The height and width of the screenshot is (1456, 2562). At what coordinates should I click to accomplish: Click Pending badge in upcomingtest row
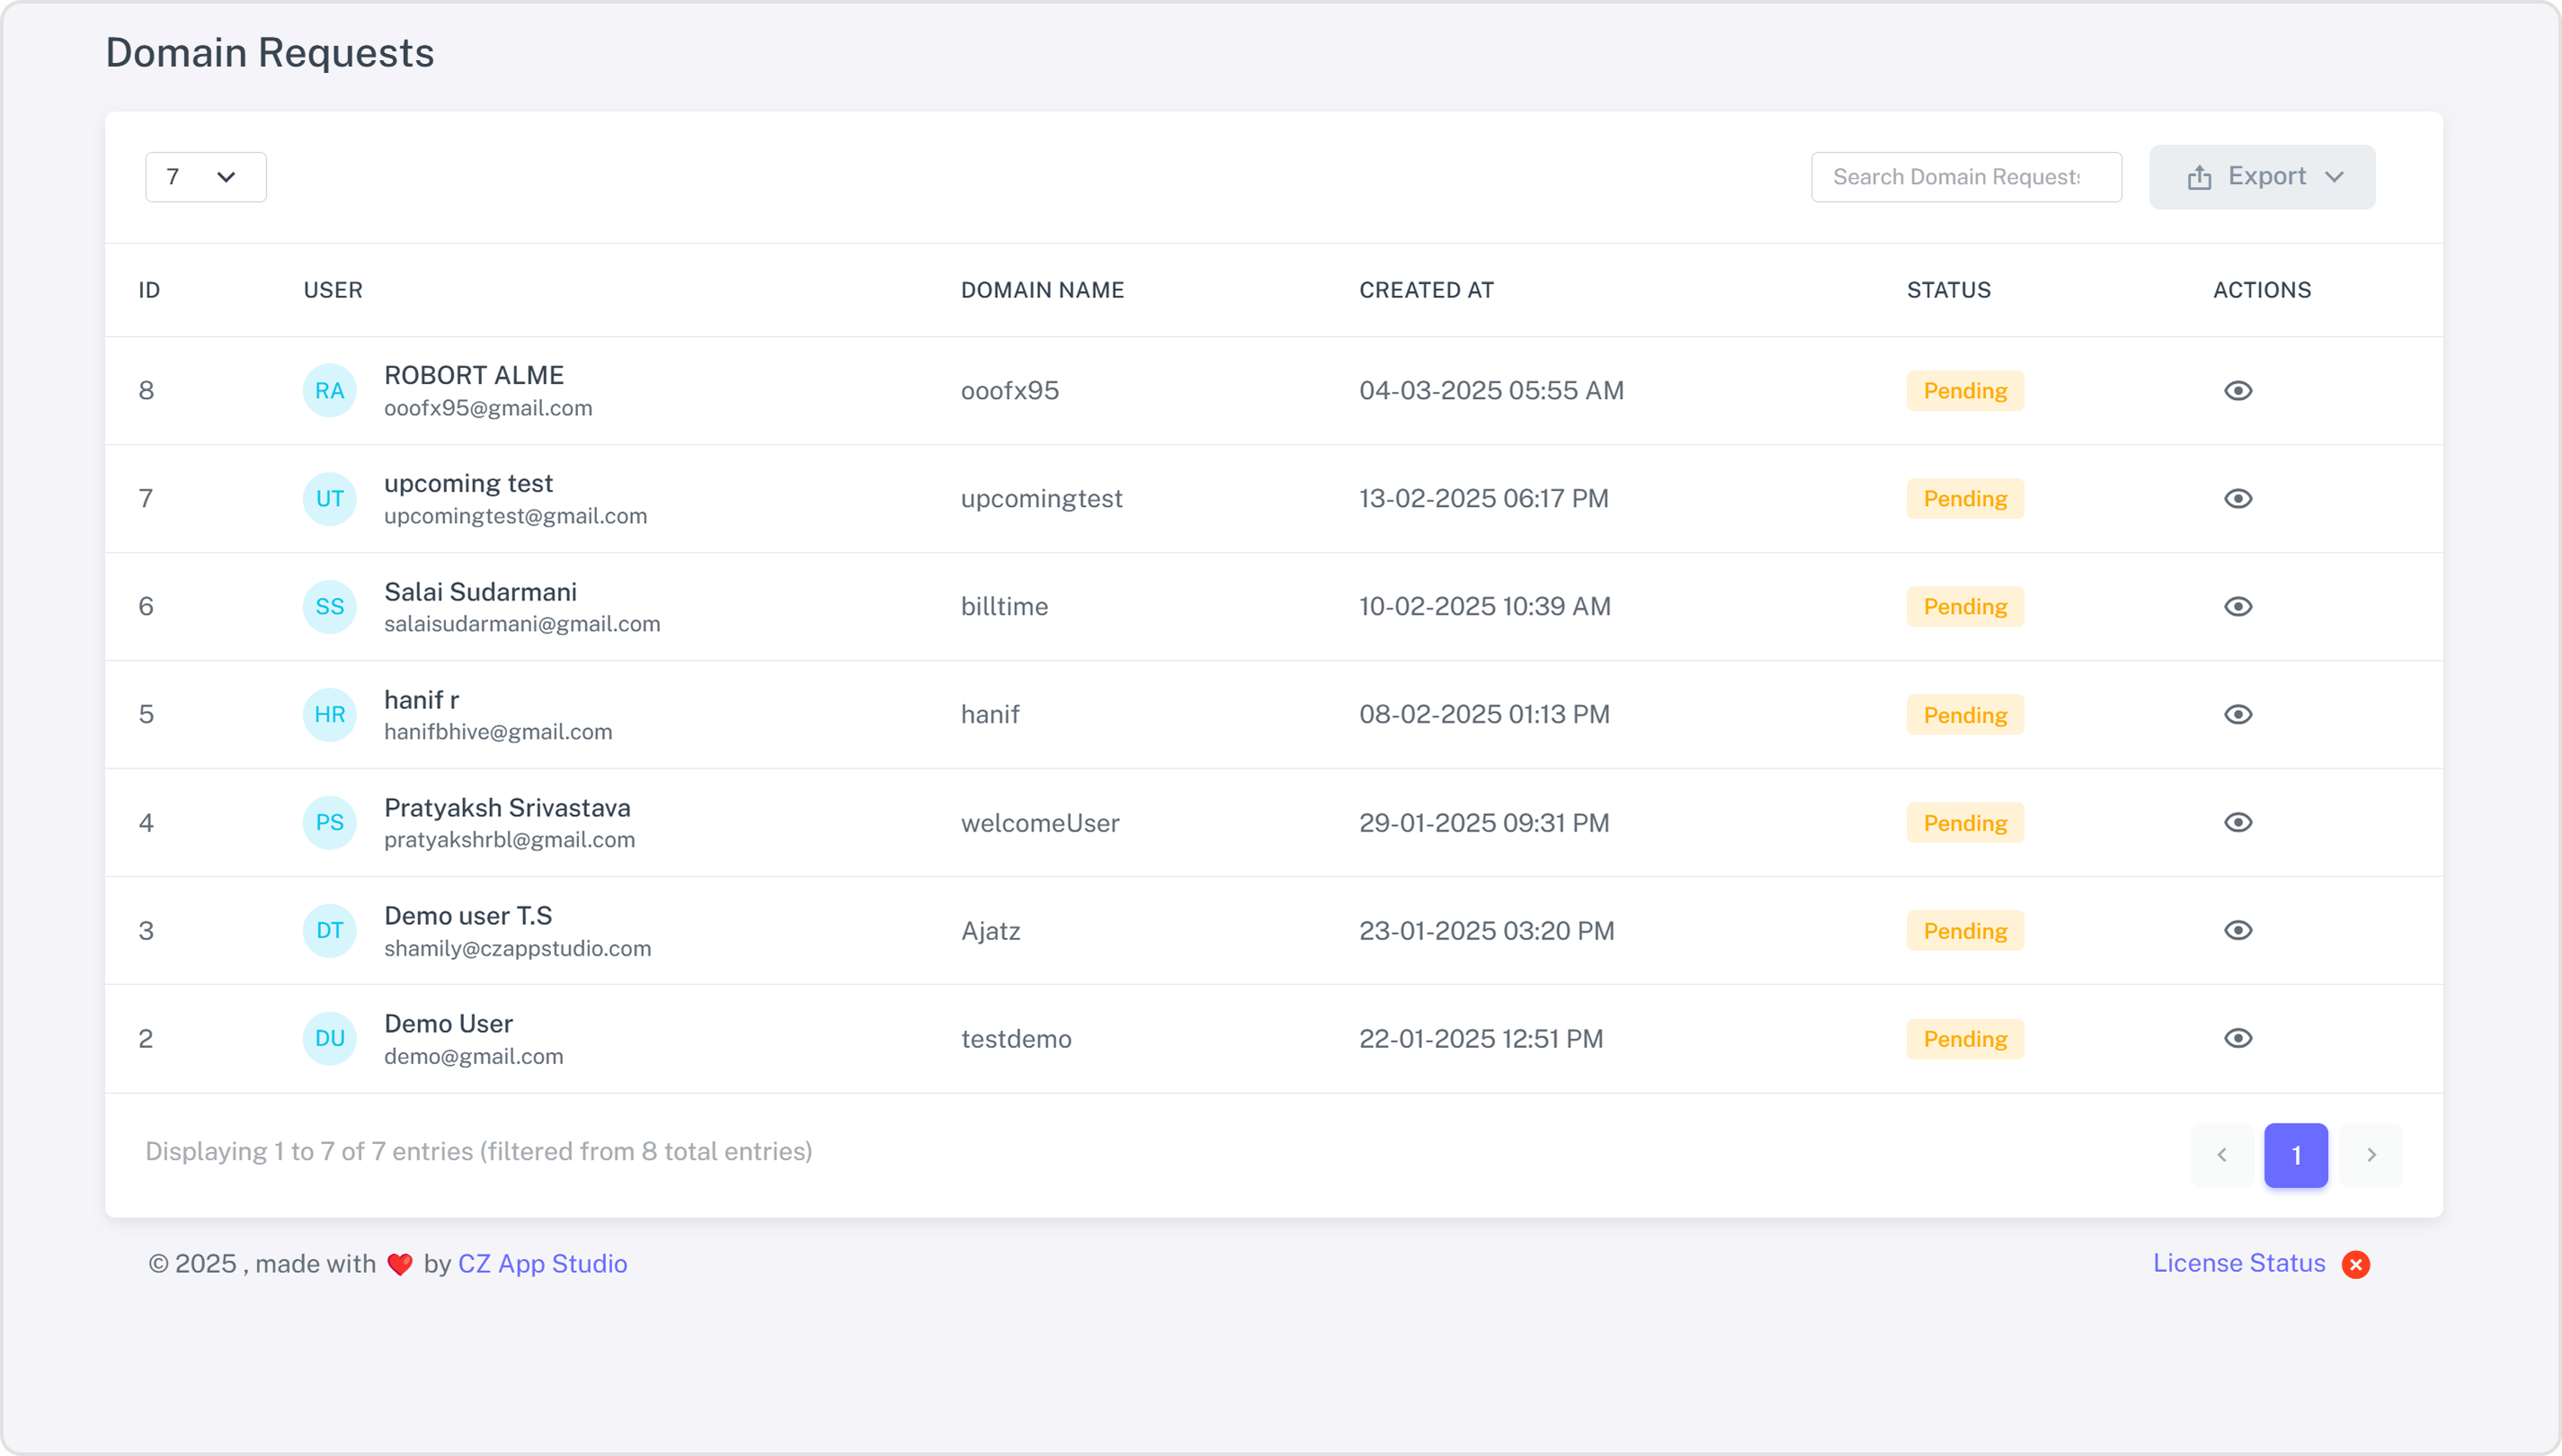(1965, 499)
